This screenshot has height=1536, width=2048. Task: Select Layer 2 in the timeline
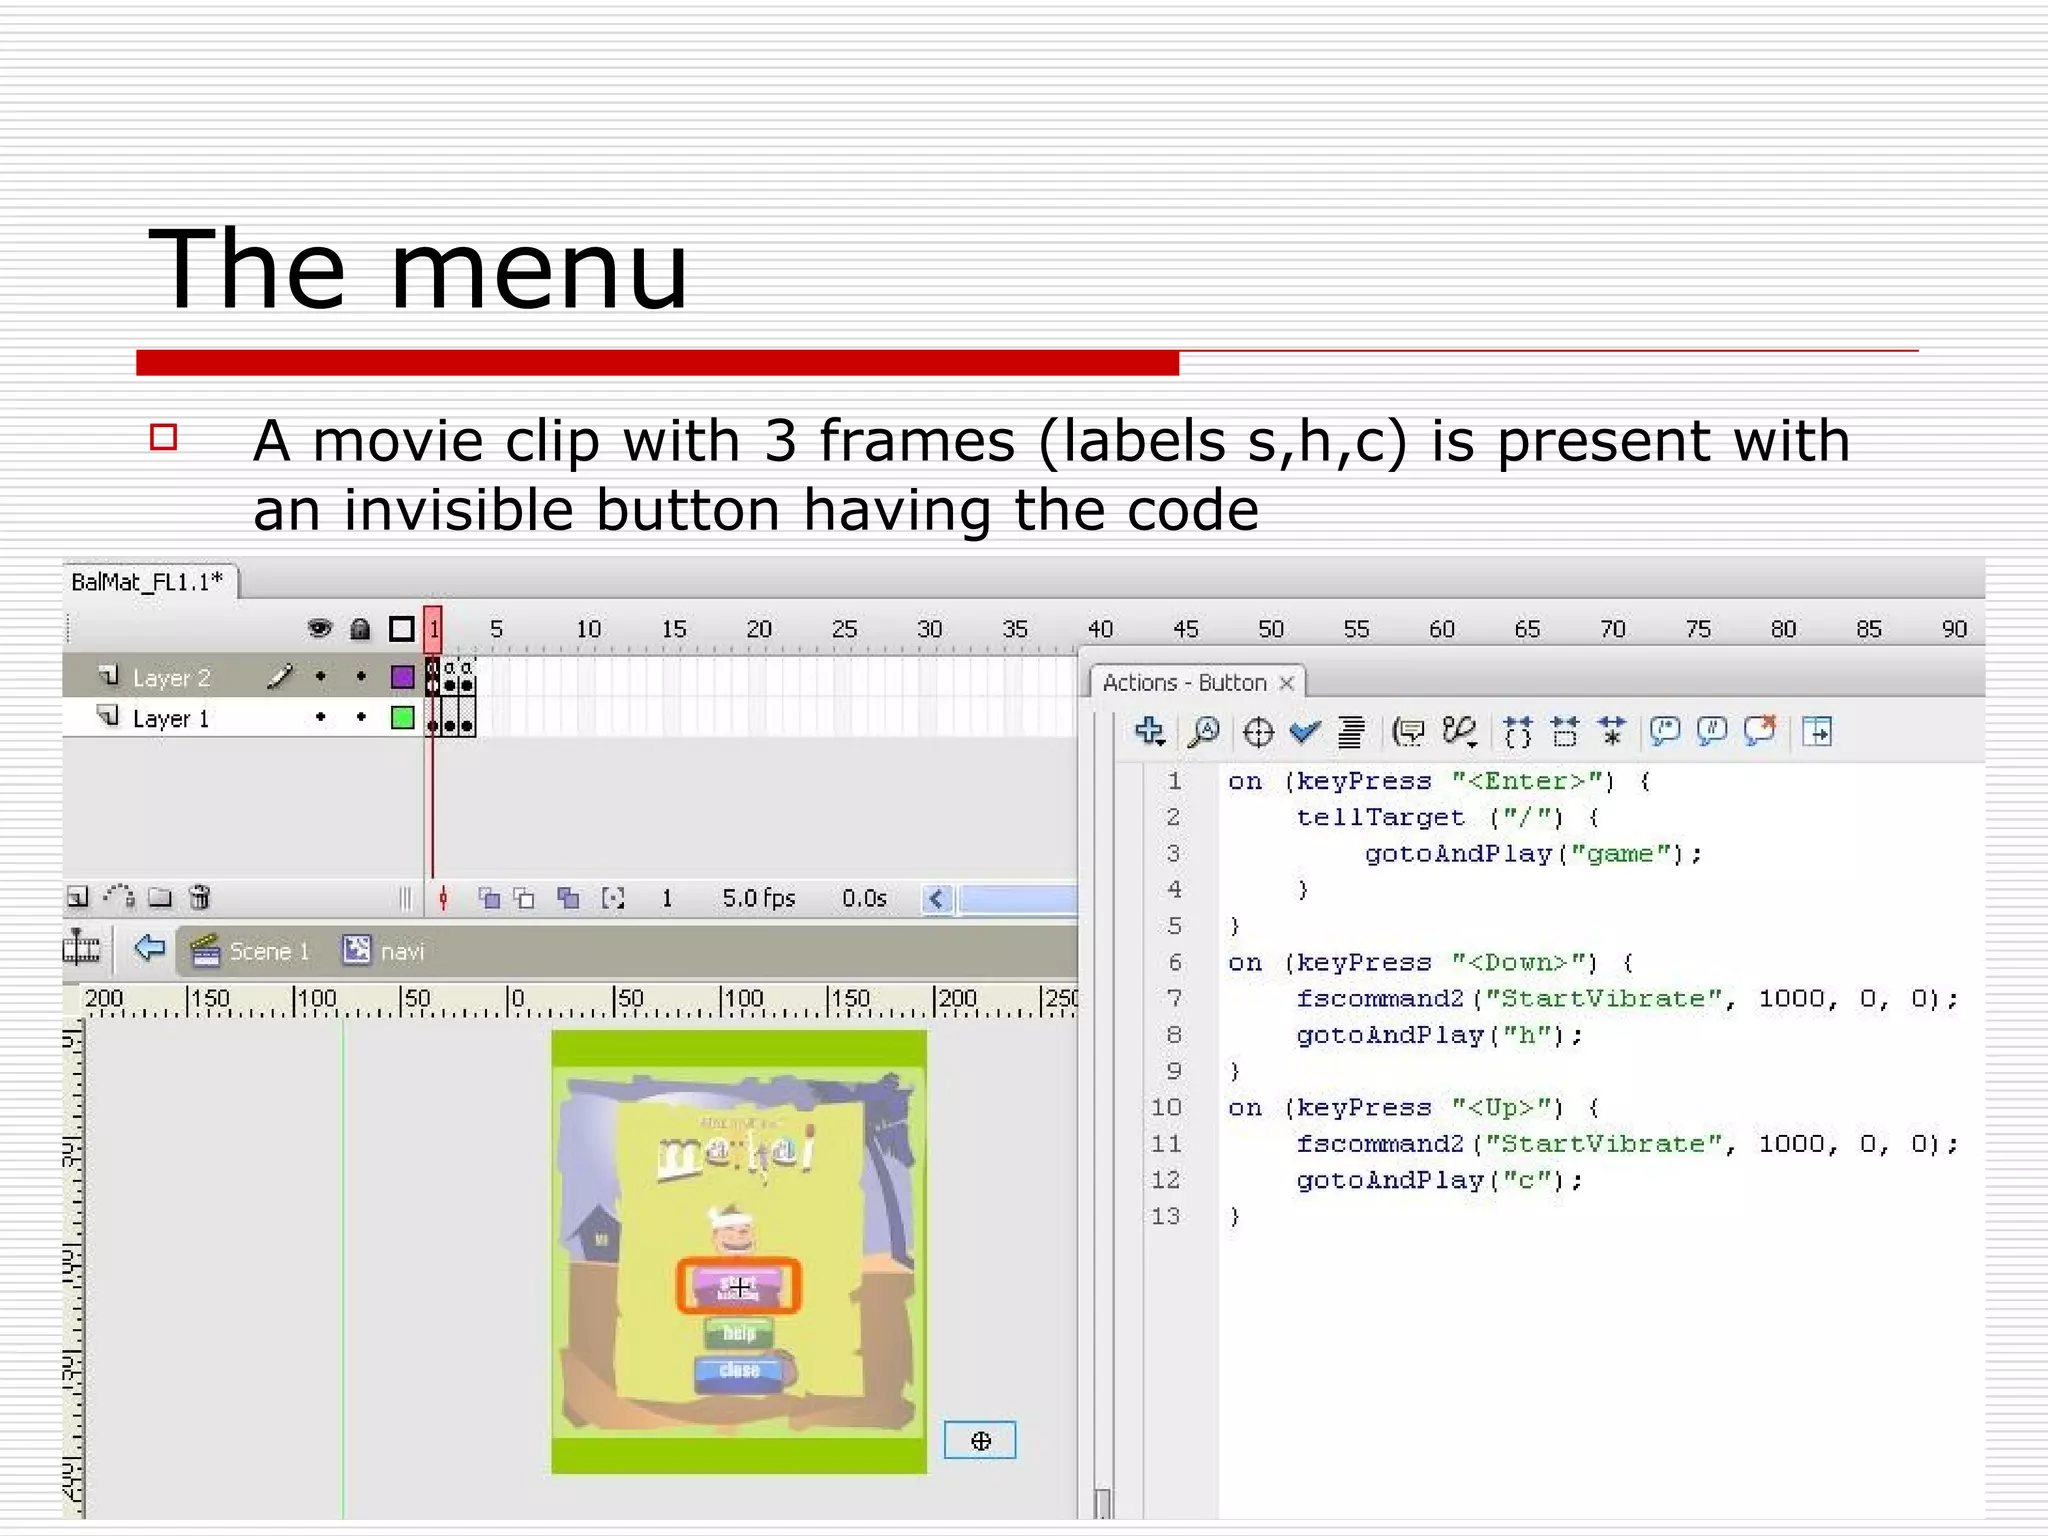click(172, 678)
